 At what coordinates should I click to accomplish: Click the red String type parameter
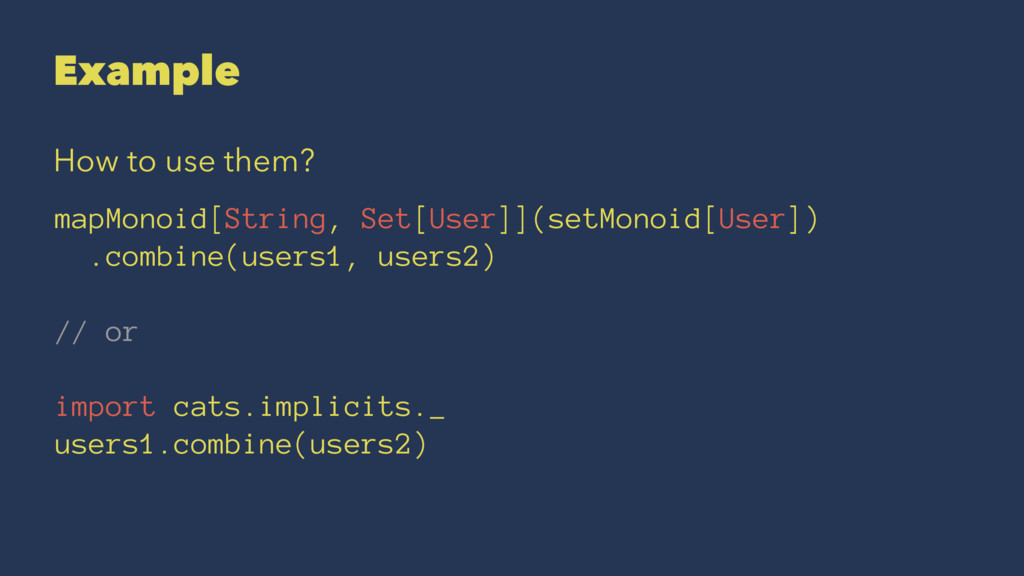(275, 219)
